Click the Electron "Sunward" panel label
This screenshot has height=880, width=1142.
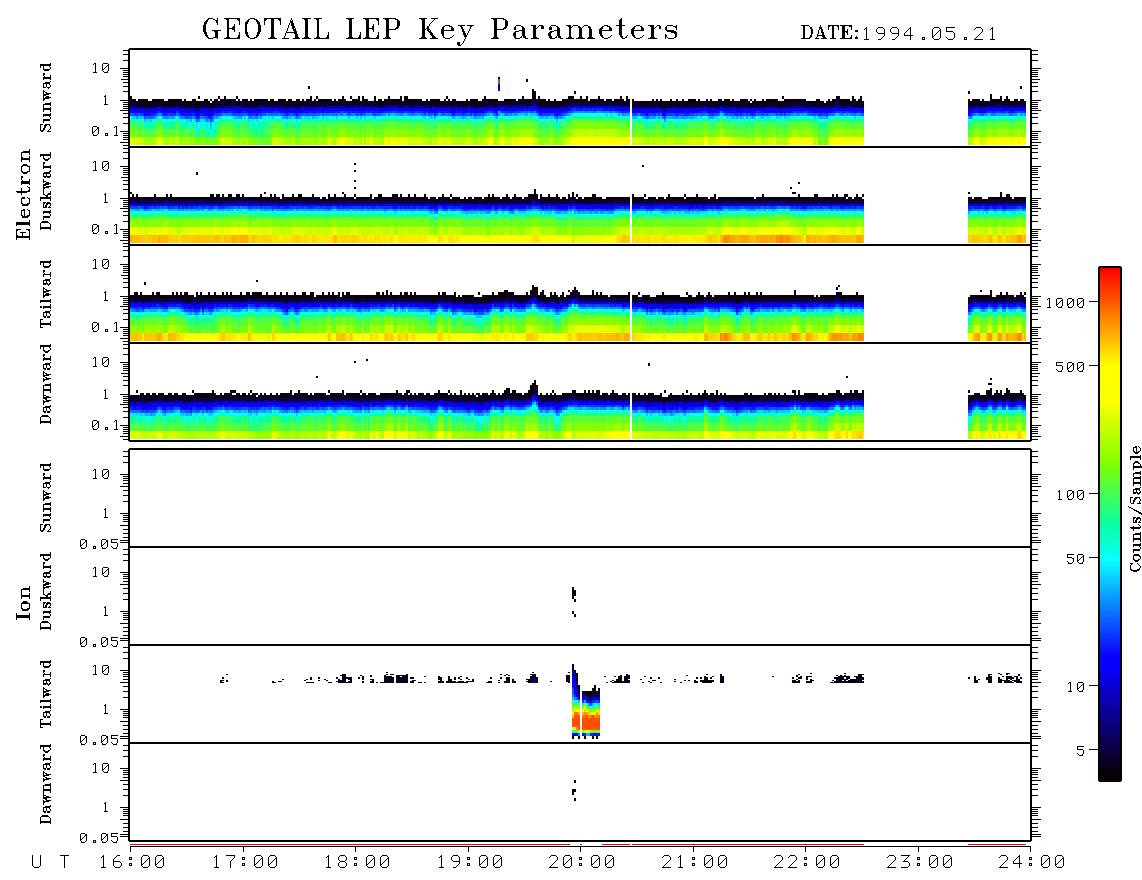(x=46, y=98)
